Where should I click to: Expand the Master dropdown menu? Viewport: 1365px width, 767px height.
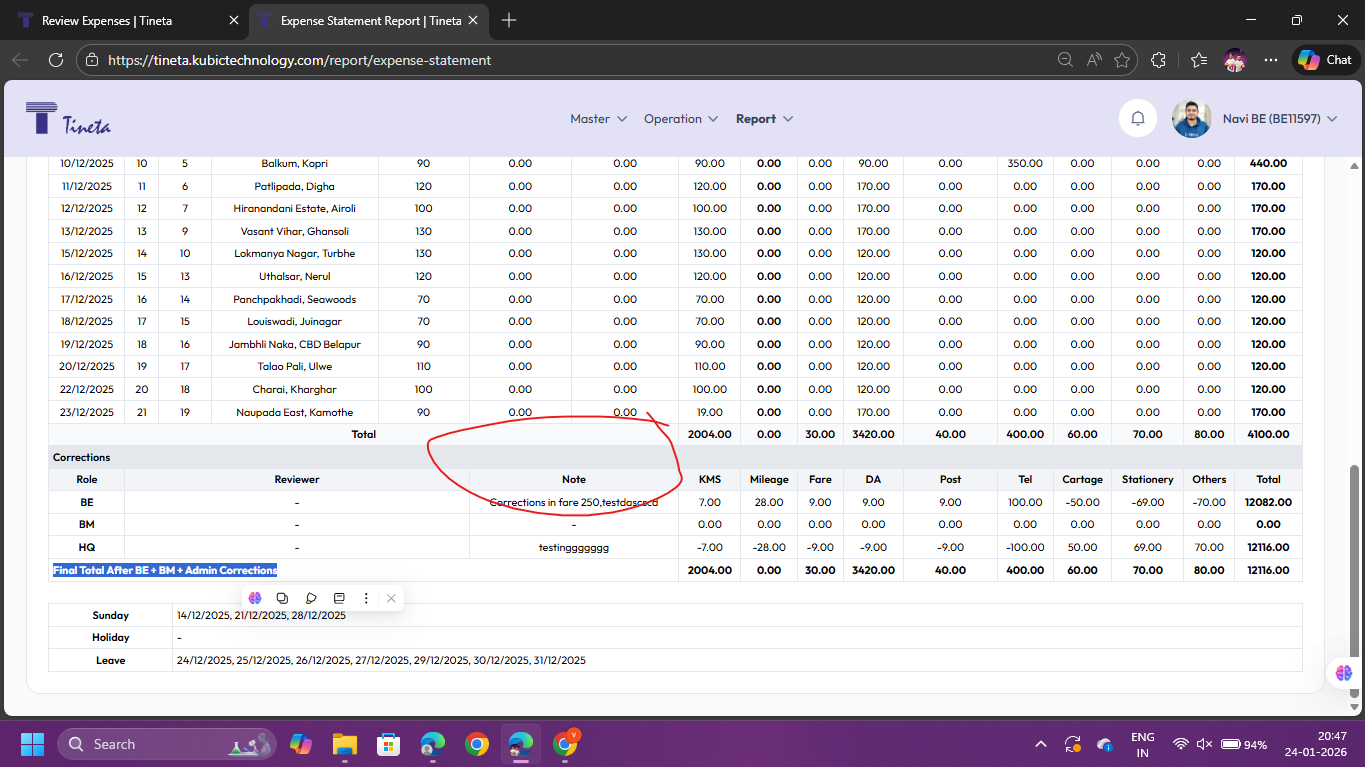(x=598, y=119)
